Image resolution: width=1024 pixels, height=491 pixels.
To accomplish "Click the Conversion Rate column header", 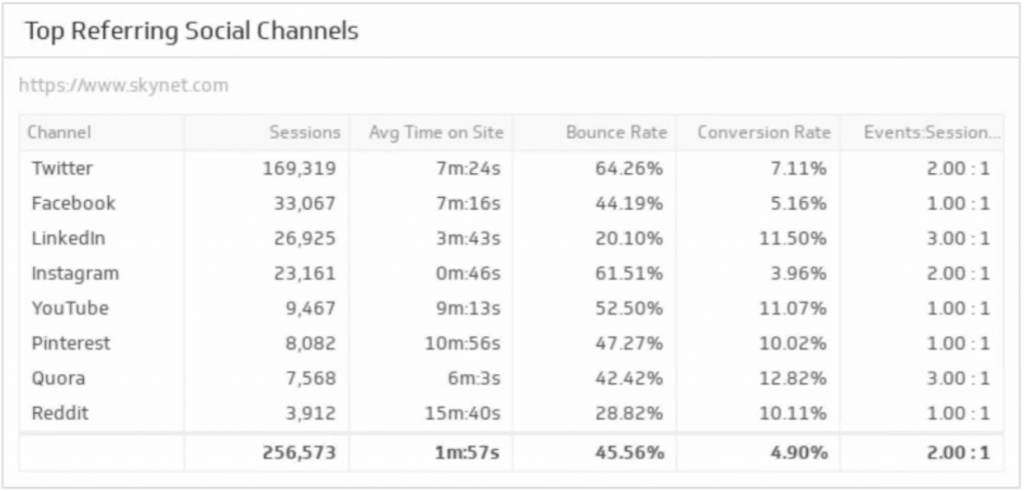I will coord(764,133).
